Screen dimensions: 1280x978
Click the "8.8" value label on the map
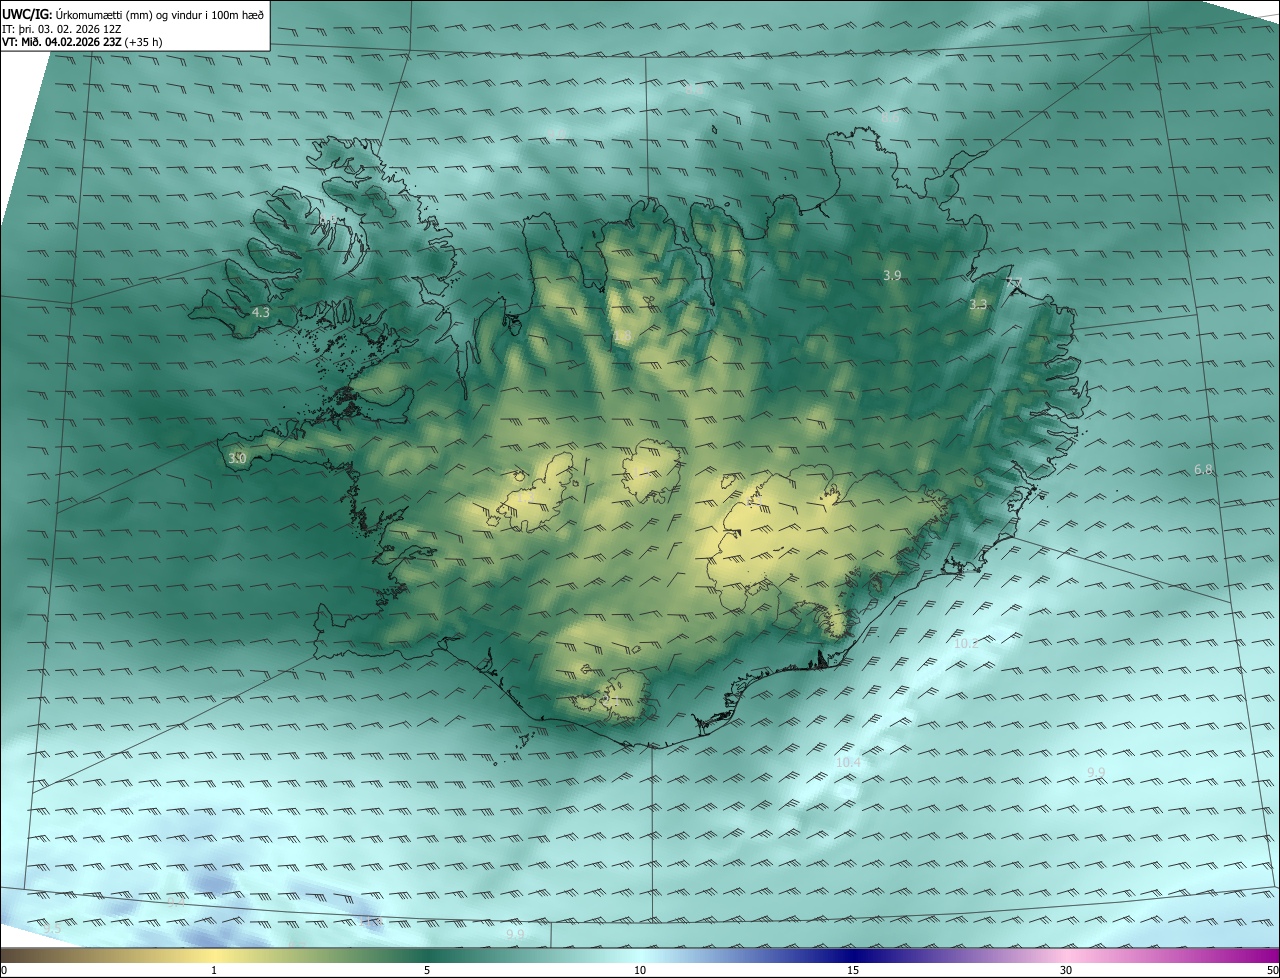[694, 89]
